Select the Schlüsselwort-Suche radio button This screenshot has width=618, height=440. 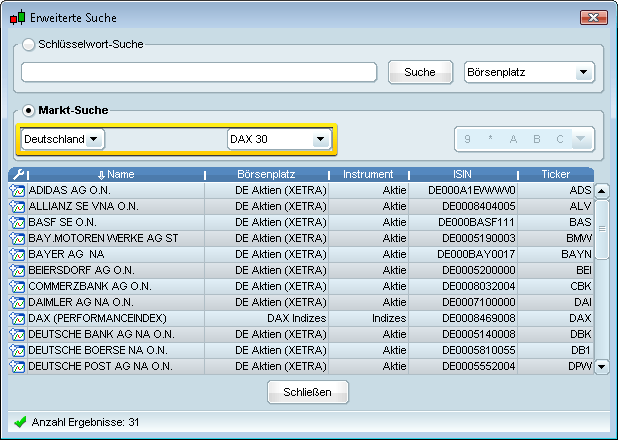click(x=29, y=44)
